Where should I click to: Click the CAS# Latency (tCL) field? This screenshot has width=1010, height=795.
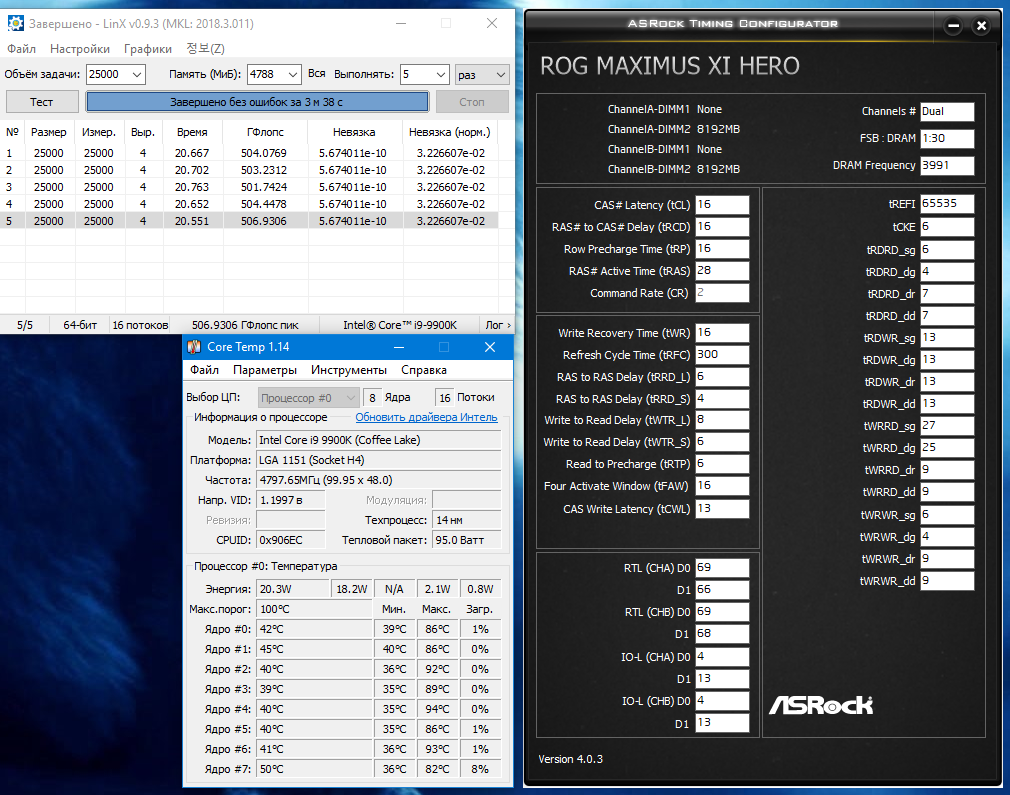tap(722, 205)
